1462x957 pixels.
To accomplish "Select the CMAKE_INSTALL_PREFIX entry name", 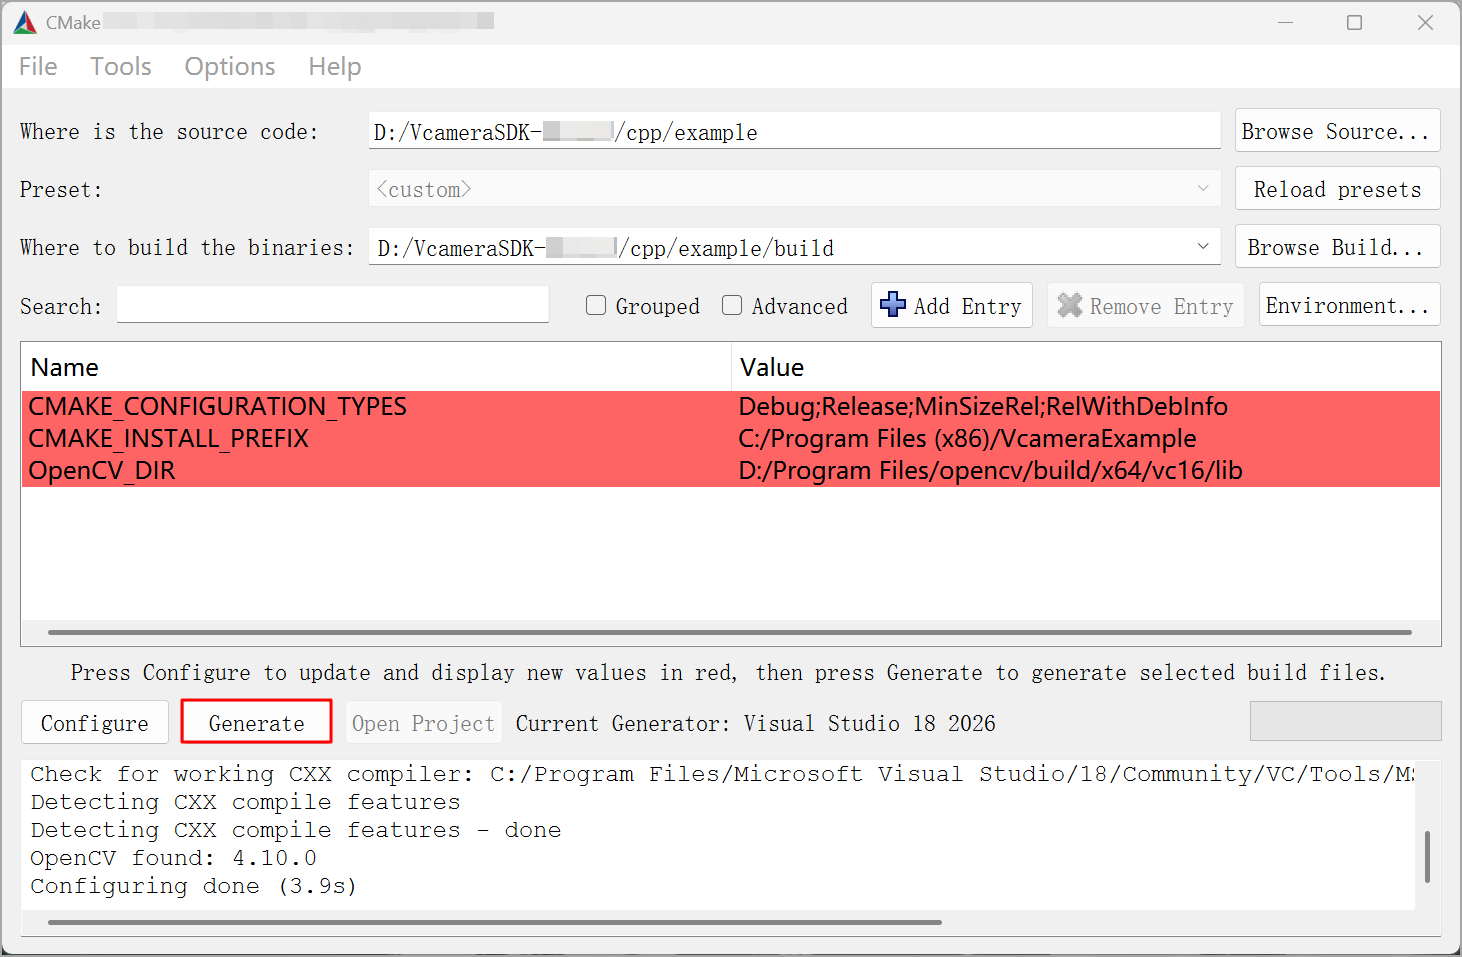I will (169, 439).
